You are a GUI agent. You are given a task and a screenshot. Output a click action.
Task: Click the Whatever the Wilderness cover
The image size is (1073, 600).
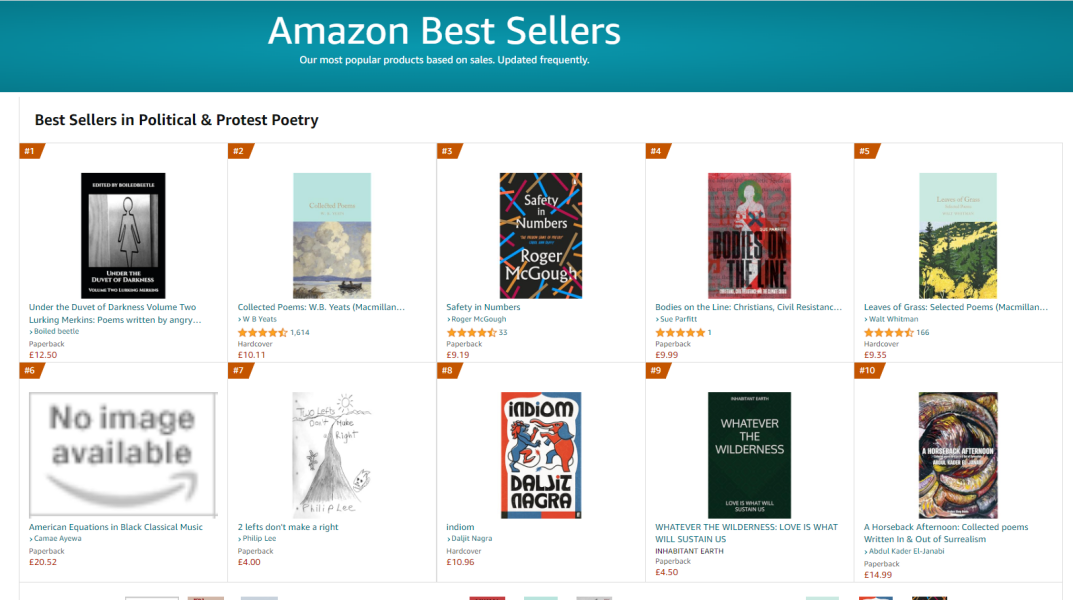pos(749,454)
